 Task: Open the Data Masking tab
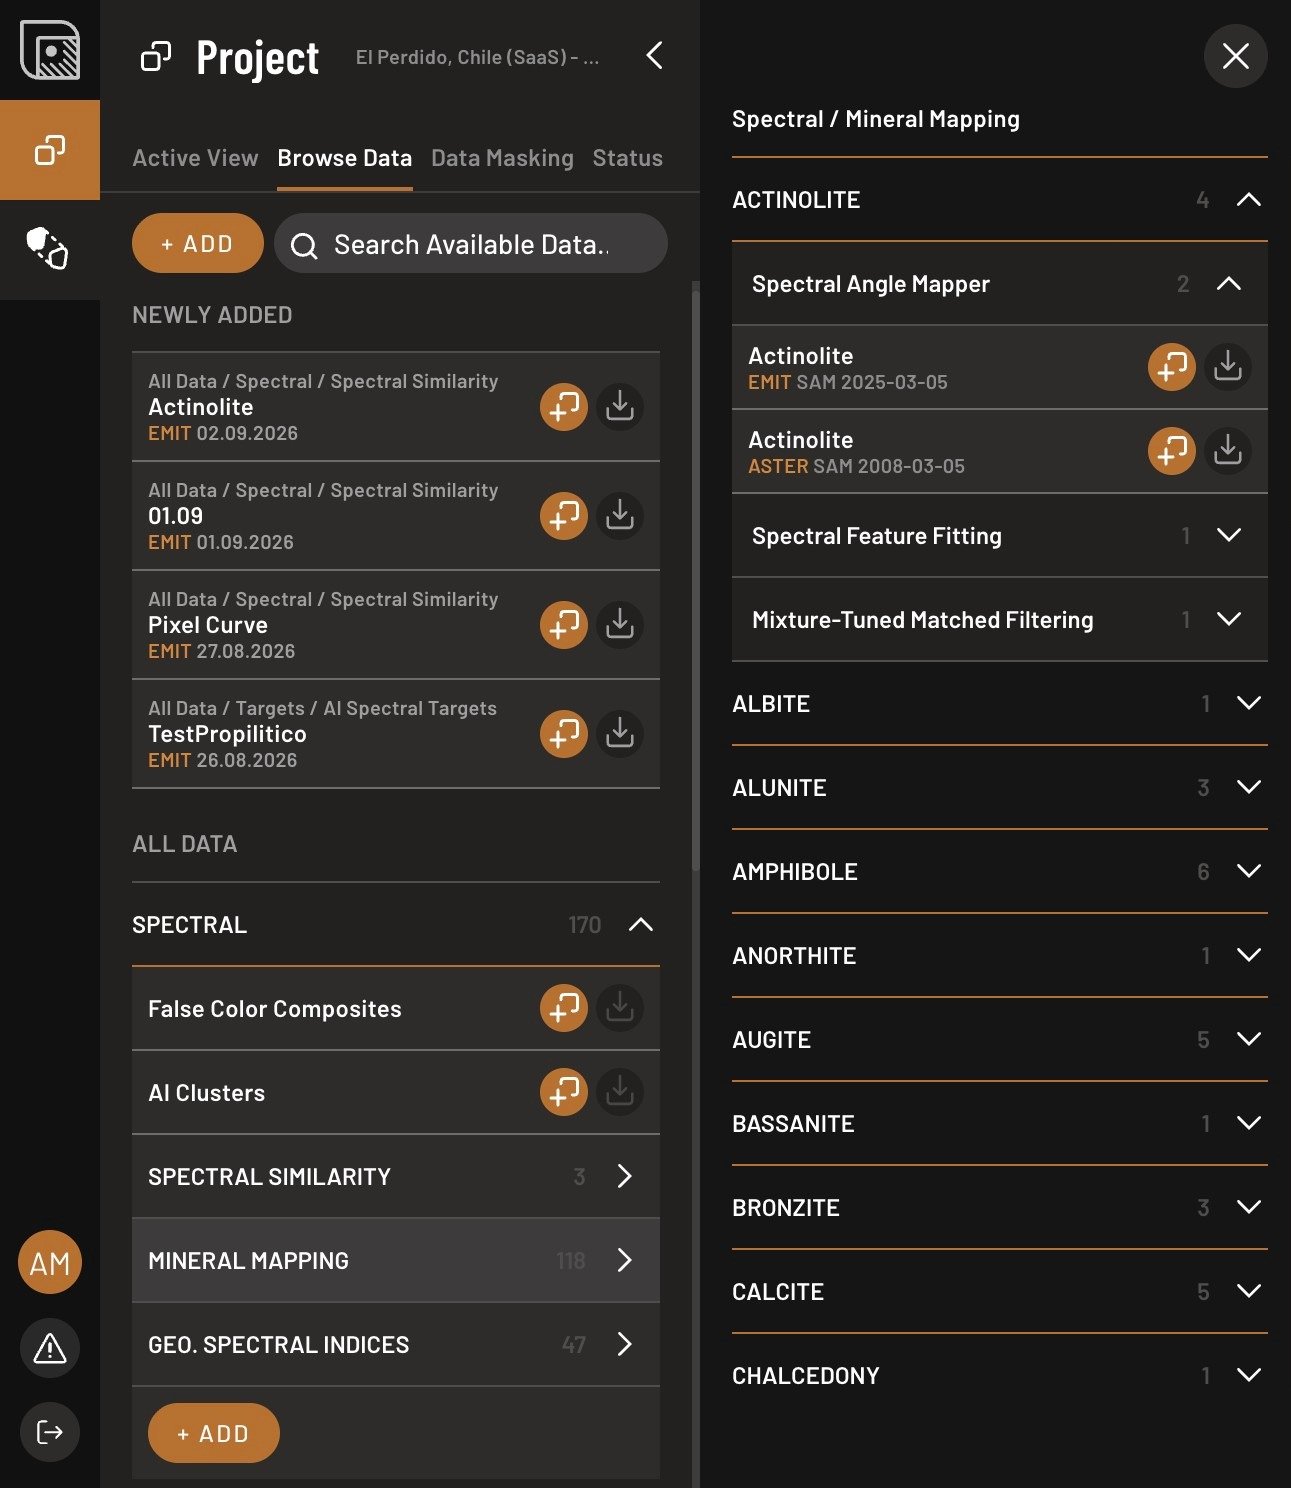coord(502,158)
